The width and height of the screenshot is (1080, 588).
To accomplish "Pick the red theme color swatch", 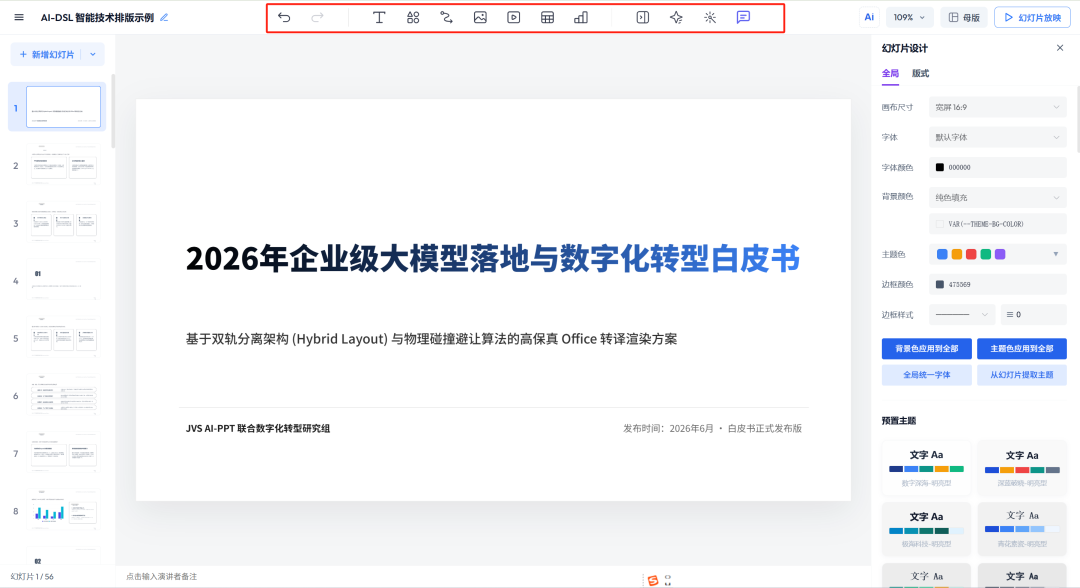I will [x=971, y=254].
